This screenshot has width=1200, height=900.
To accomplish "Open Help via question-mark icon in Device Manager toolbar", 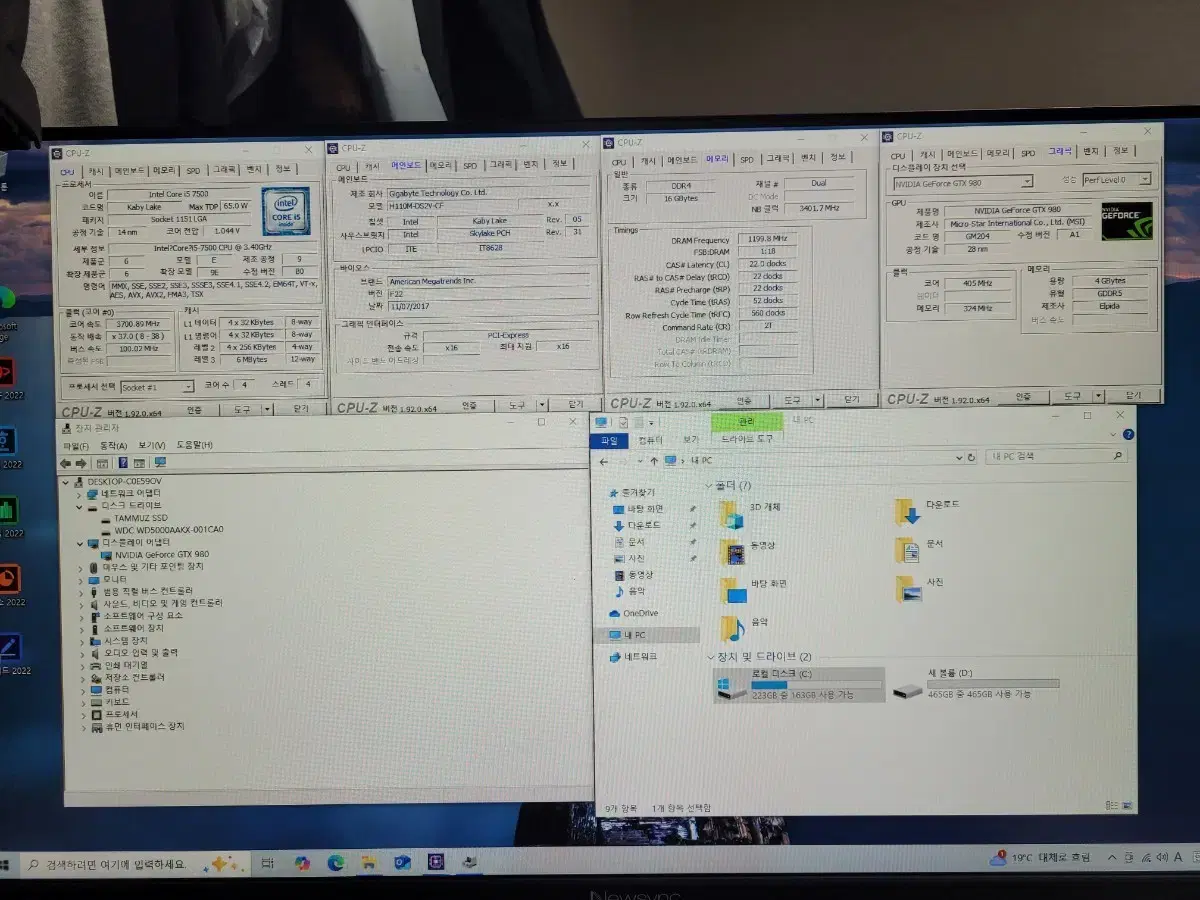I will [122, 462].
